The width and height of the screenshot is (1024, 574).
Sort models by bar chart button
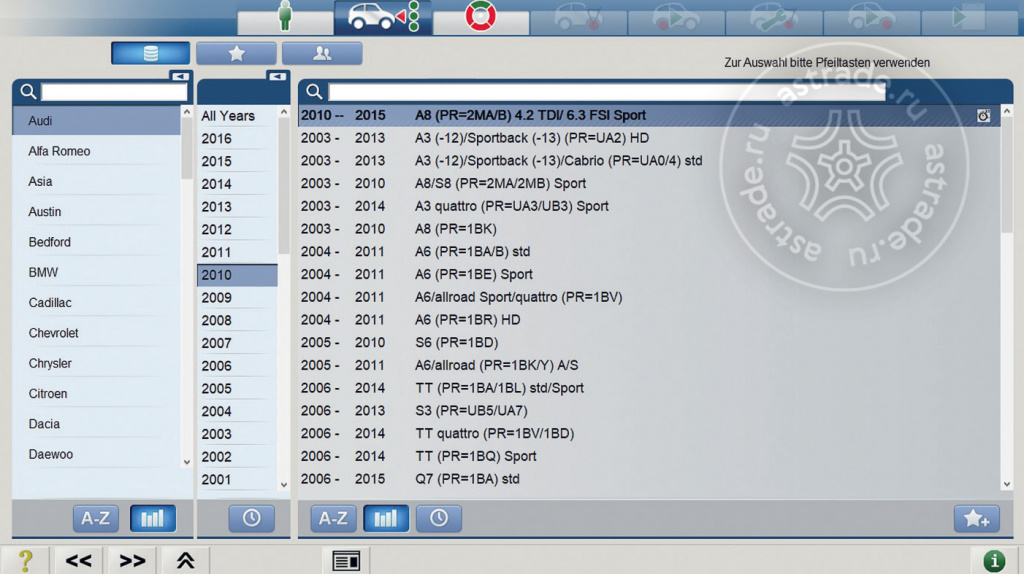[386, 518]
